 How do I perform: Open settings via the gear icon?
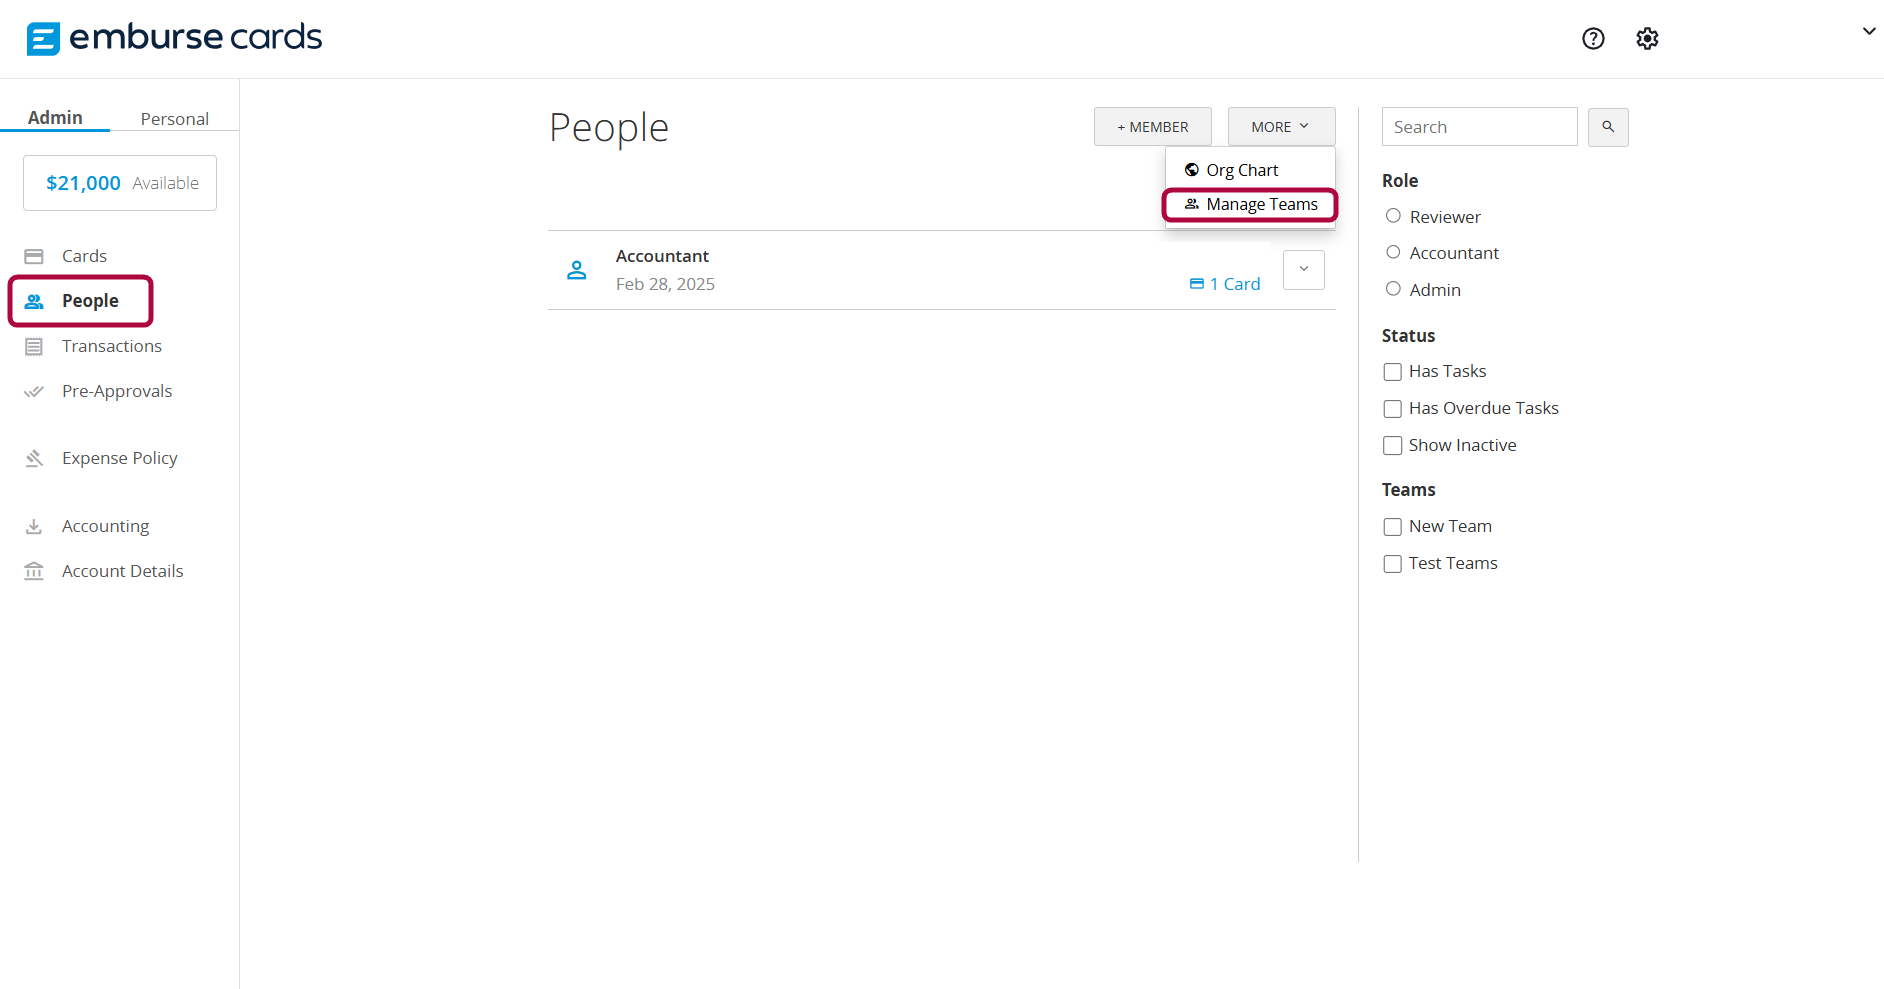click(1647, 39)
